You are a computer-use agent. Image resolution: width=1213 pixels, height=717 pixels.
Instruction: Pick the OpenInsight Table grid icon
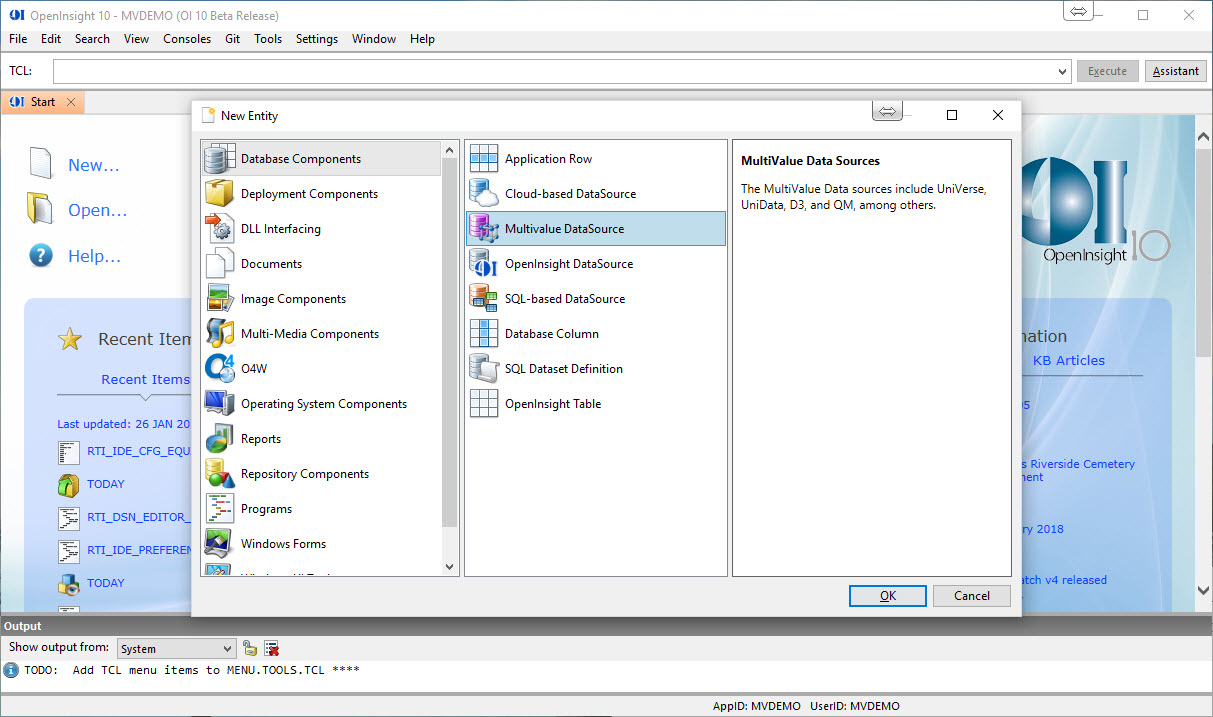(484, 404)
